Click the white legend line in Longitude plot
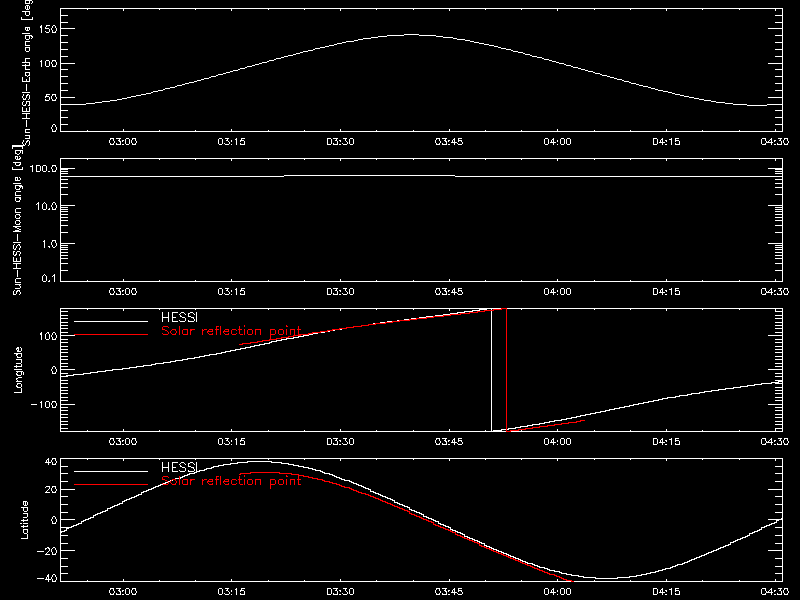This screenshot has height=600, width=800. coord(111,321)
